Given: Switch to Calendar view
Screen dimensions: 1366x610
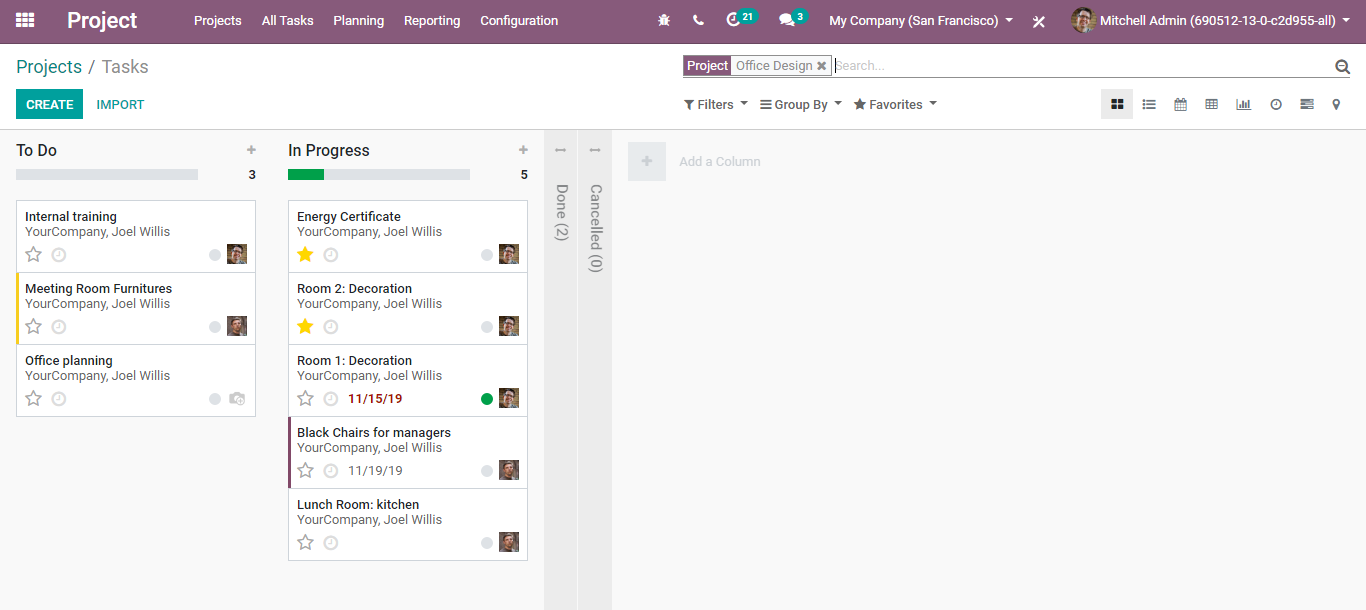Looking at the screenshot, I should pos(1180,104).
